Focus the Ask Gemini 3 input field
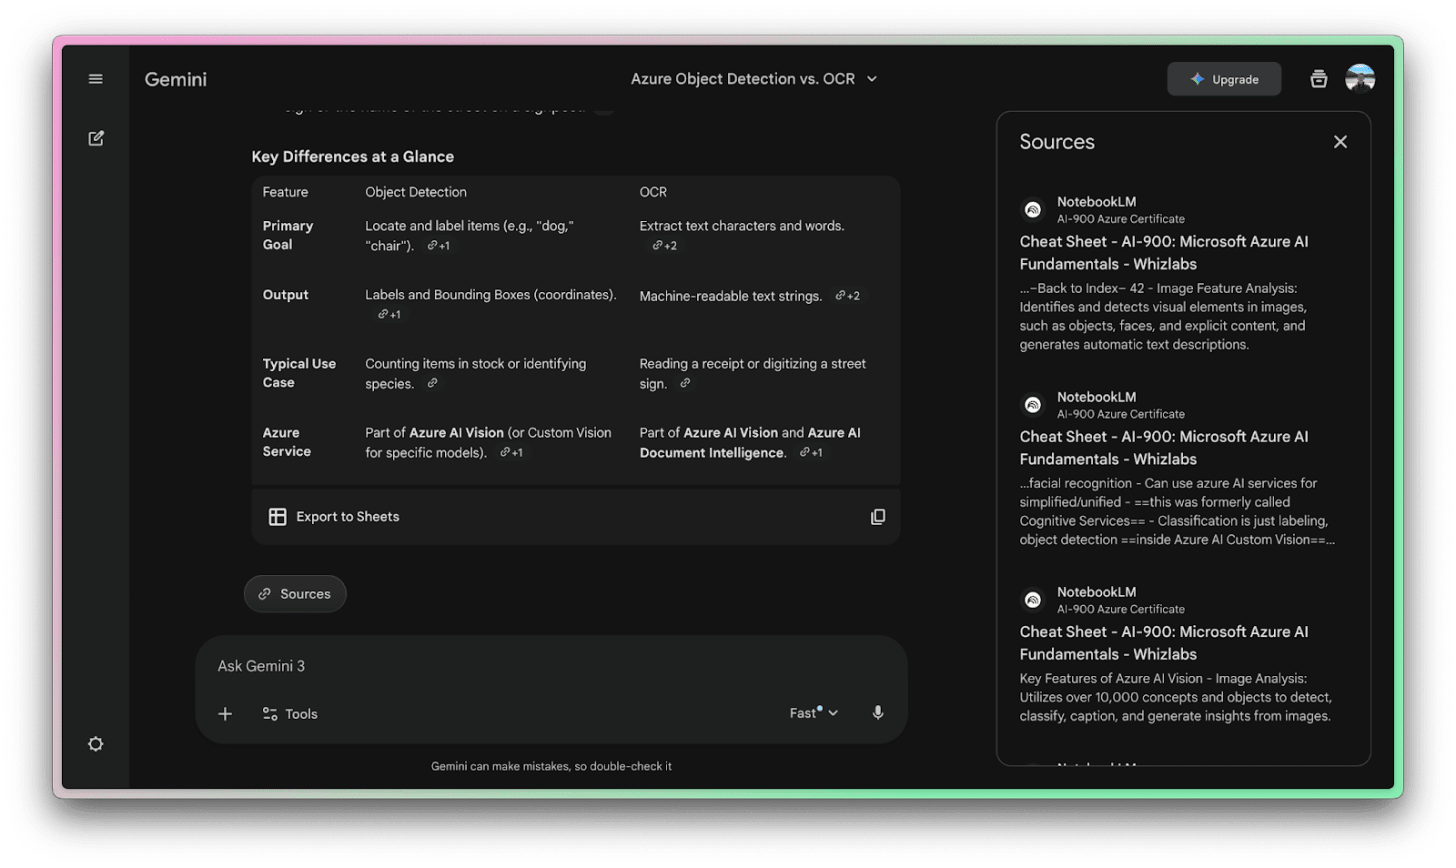Viewport: 1456px width, 868px height. (x=550, y=666)
